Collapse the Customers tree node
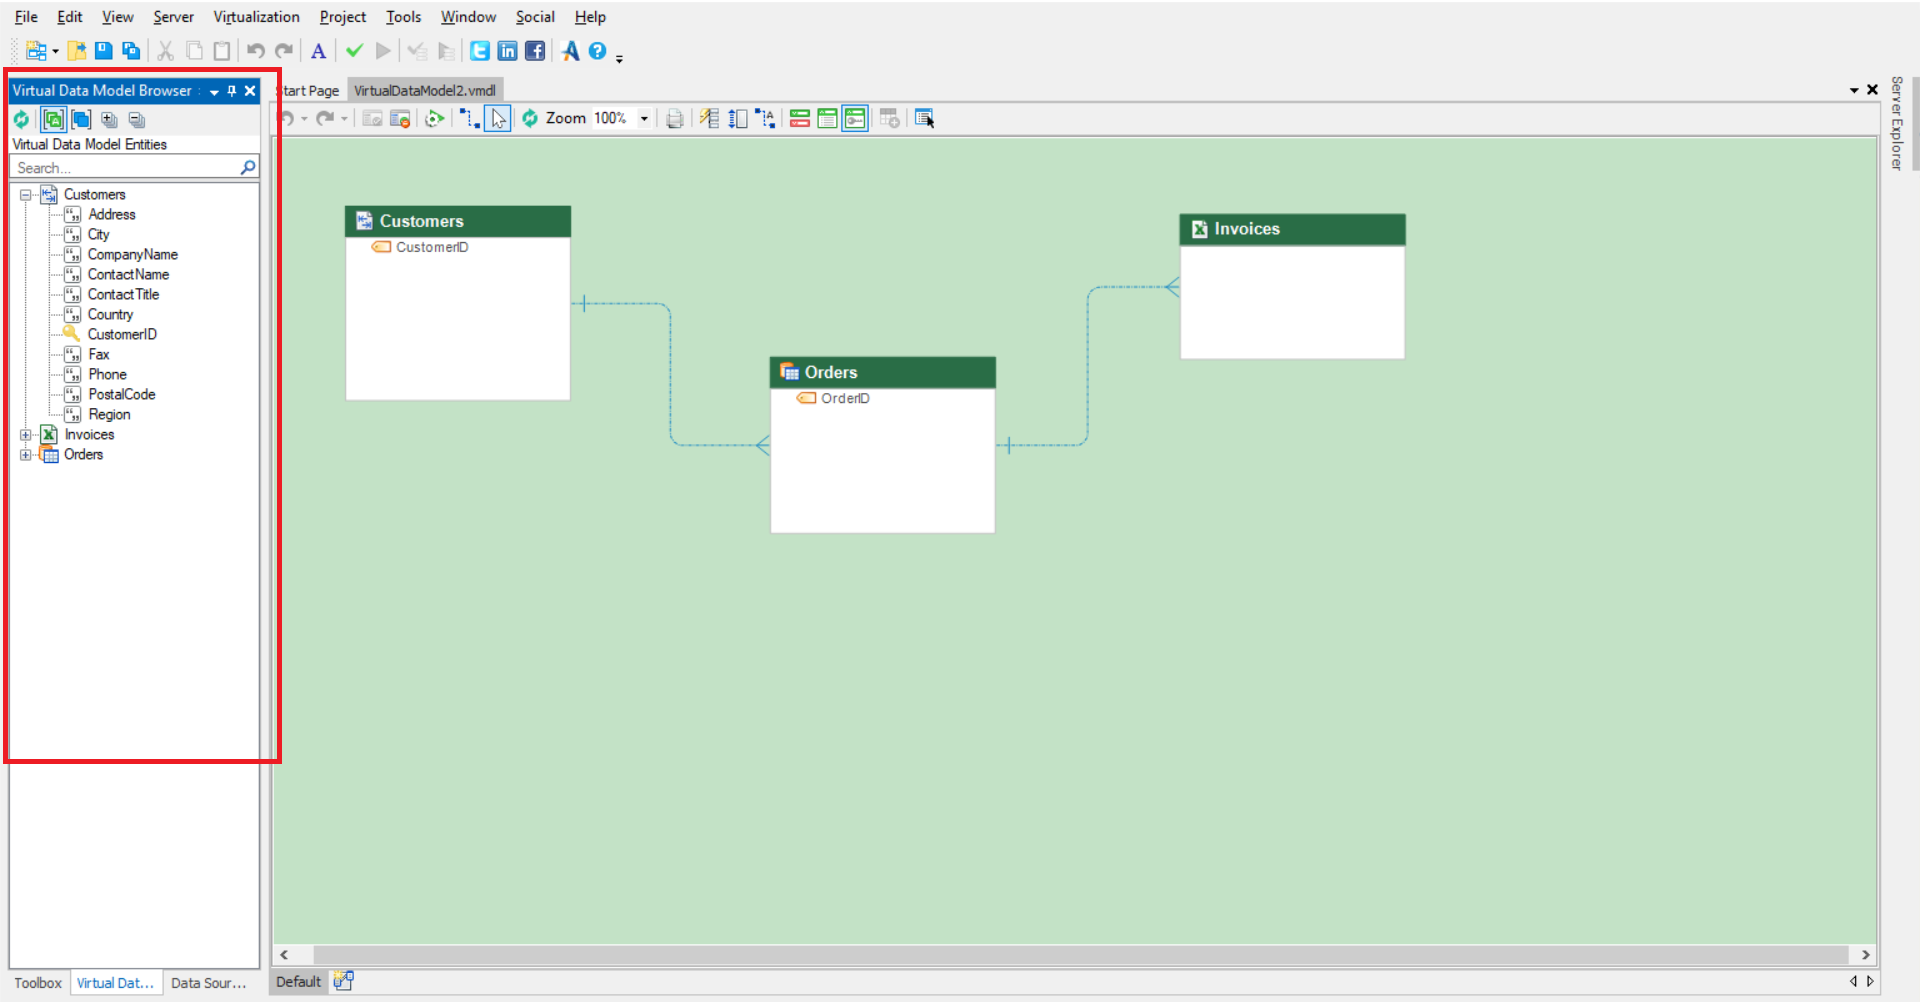The image size is (1920, 1002). (x=26, y=195)
